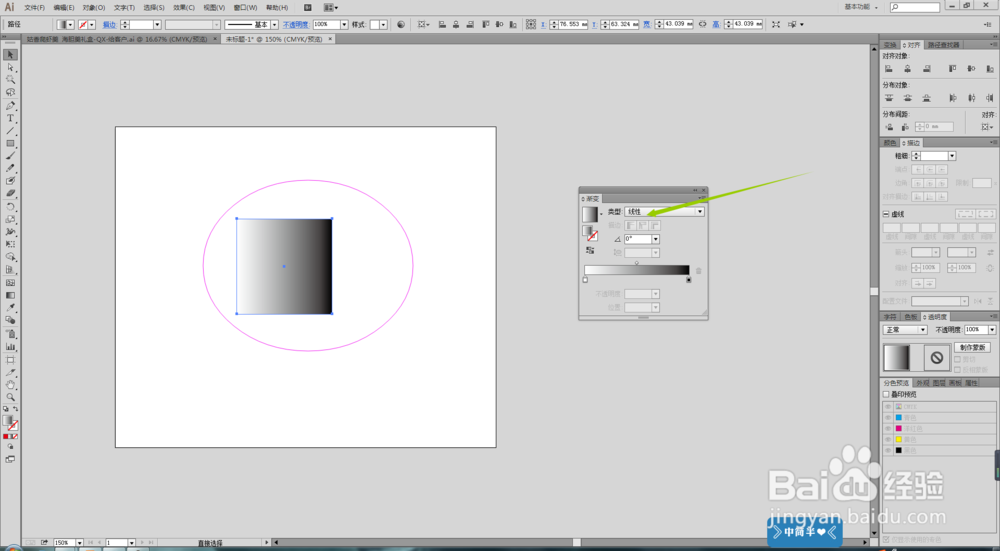Open the blending mode dropdown 正常
Viewport: 1000px width, 551px height.
pos(904,330)
